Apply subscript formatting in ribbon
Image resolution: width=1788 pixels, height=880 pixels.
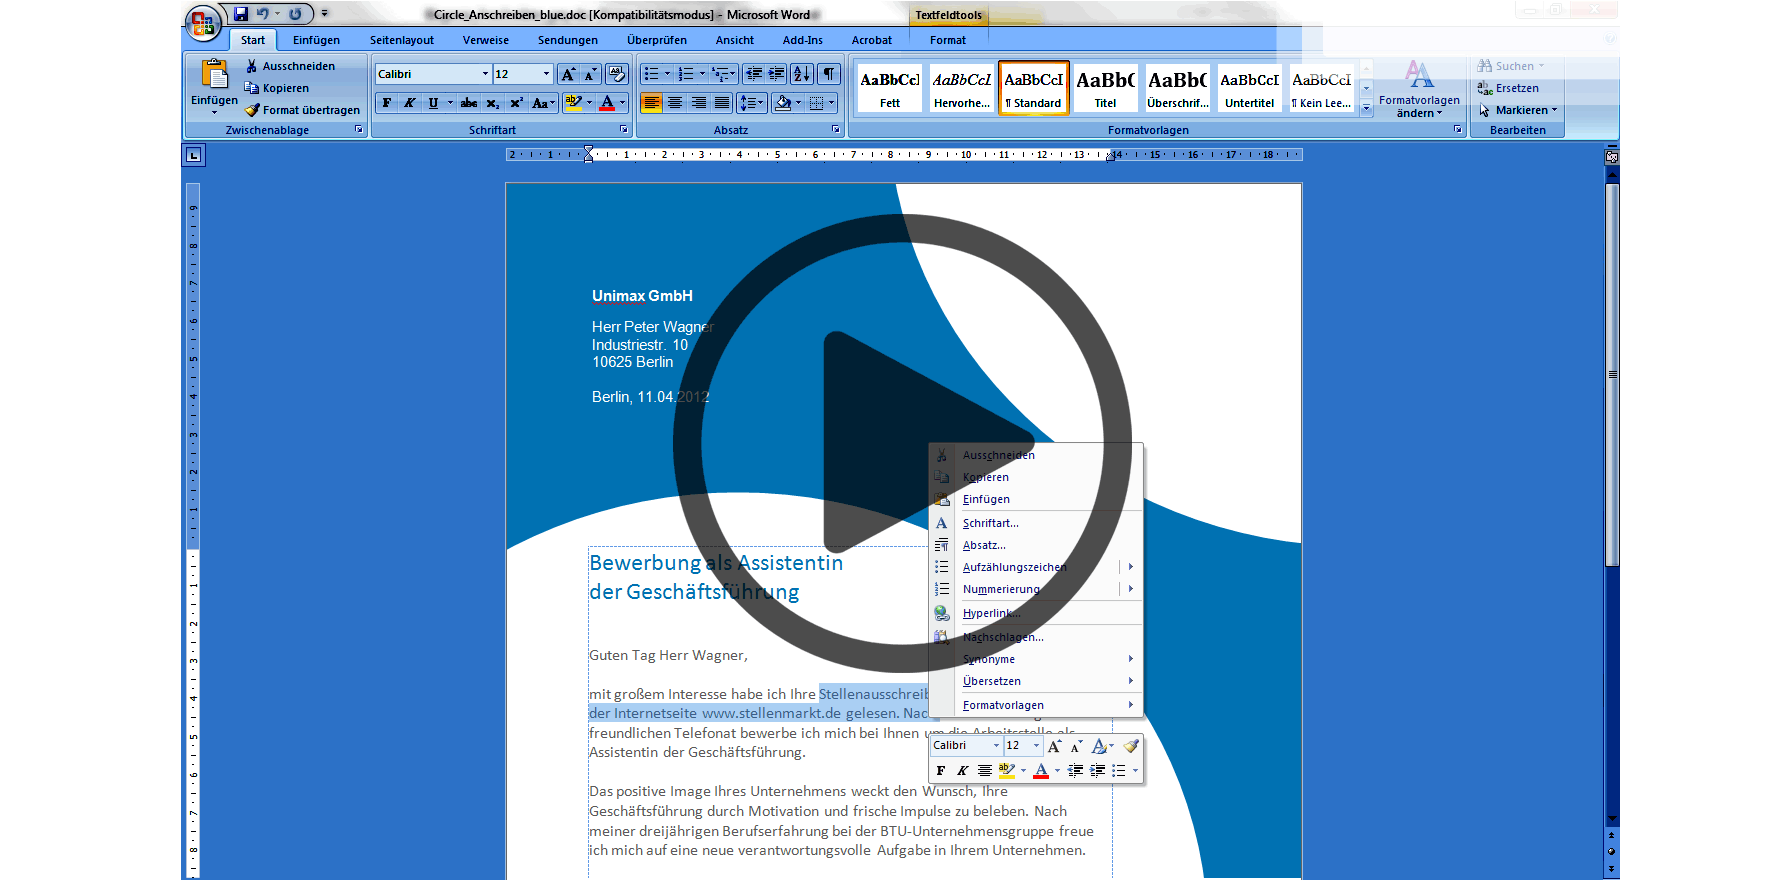point(492,103)
